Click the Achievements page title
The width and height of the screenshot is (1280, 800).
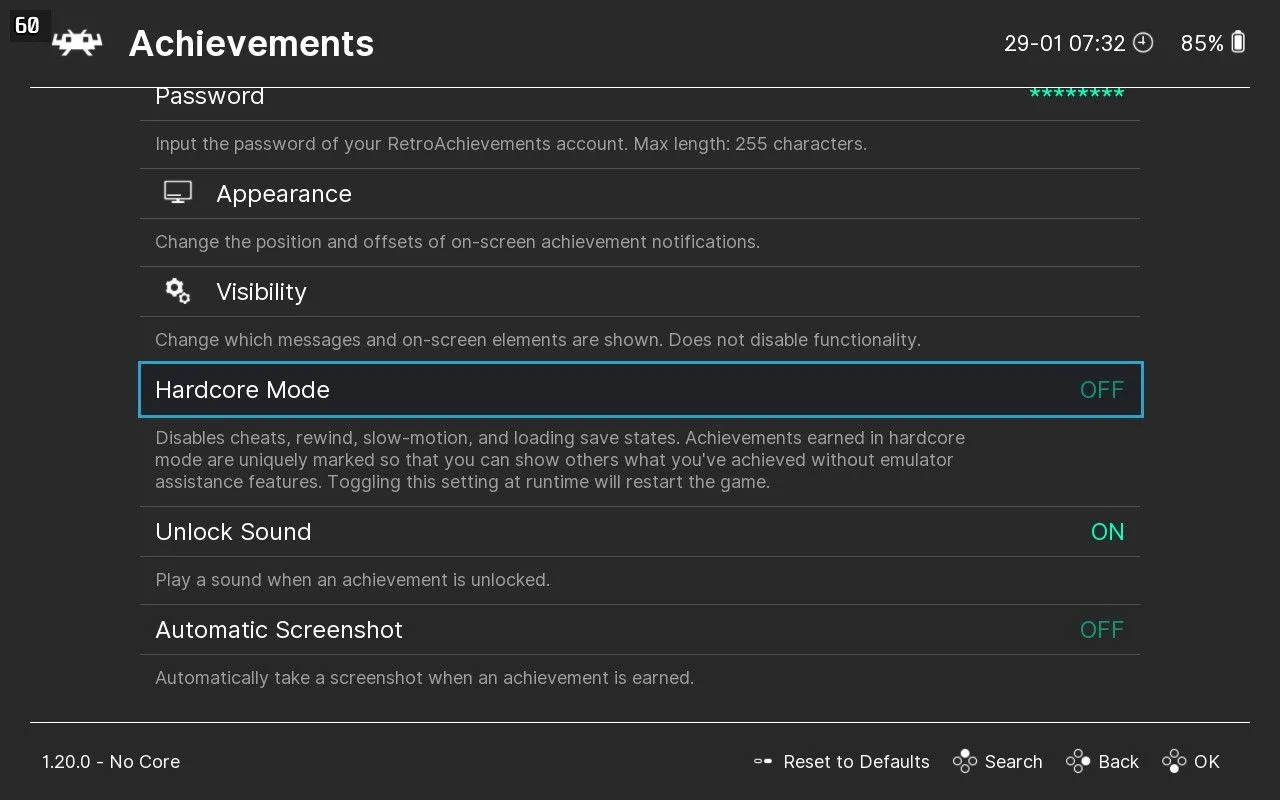tap(251, 43)
